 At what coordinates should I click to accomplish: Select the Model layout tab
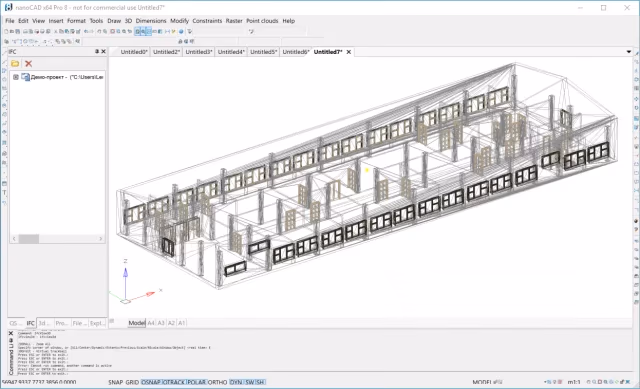pos(137,323)
